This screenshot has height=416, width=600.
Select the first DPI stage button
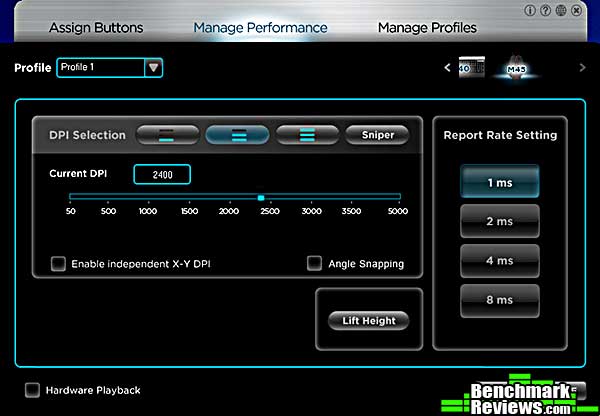point(167,135)
